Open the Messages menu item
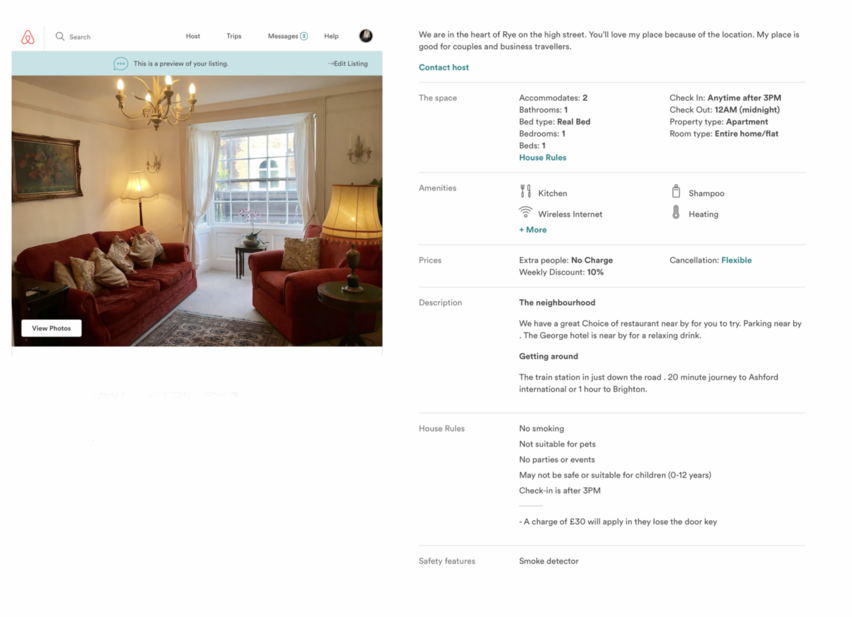The image size is (852, 617). click(283, 36)
